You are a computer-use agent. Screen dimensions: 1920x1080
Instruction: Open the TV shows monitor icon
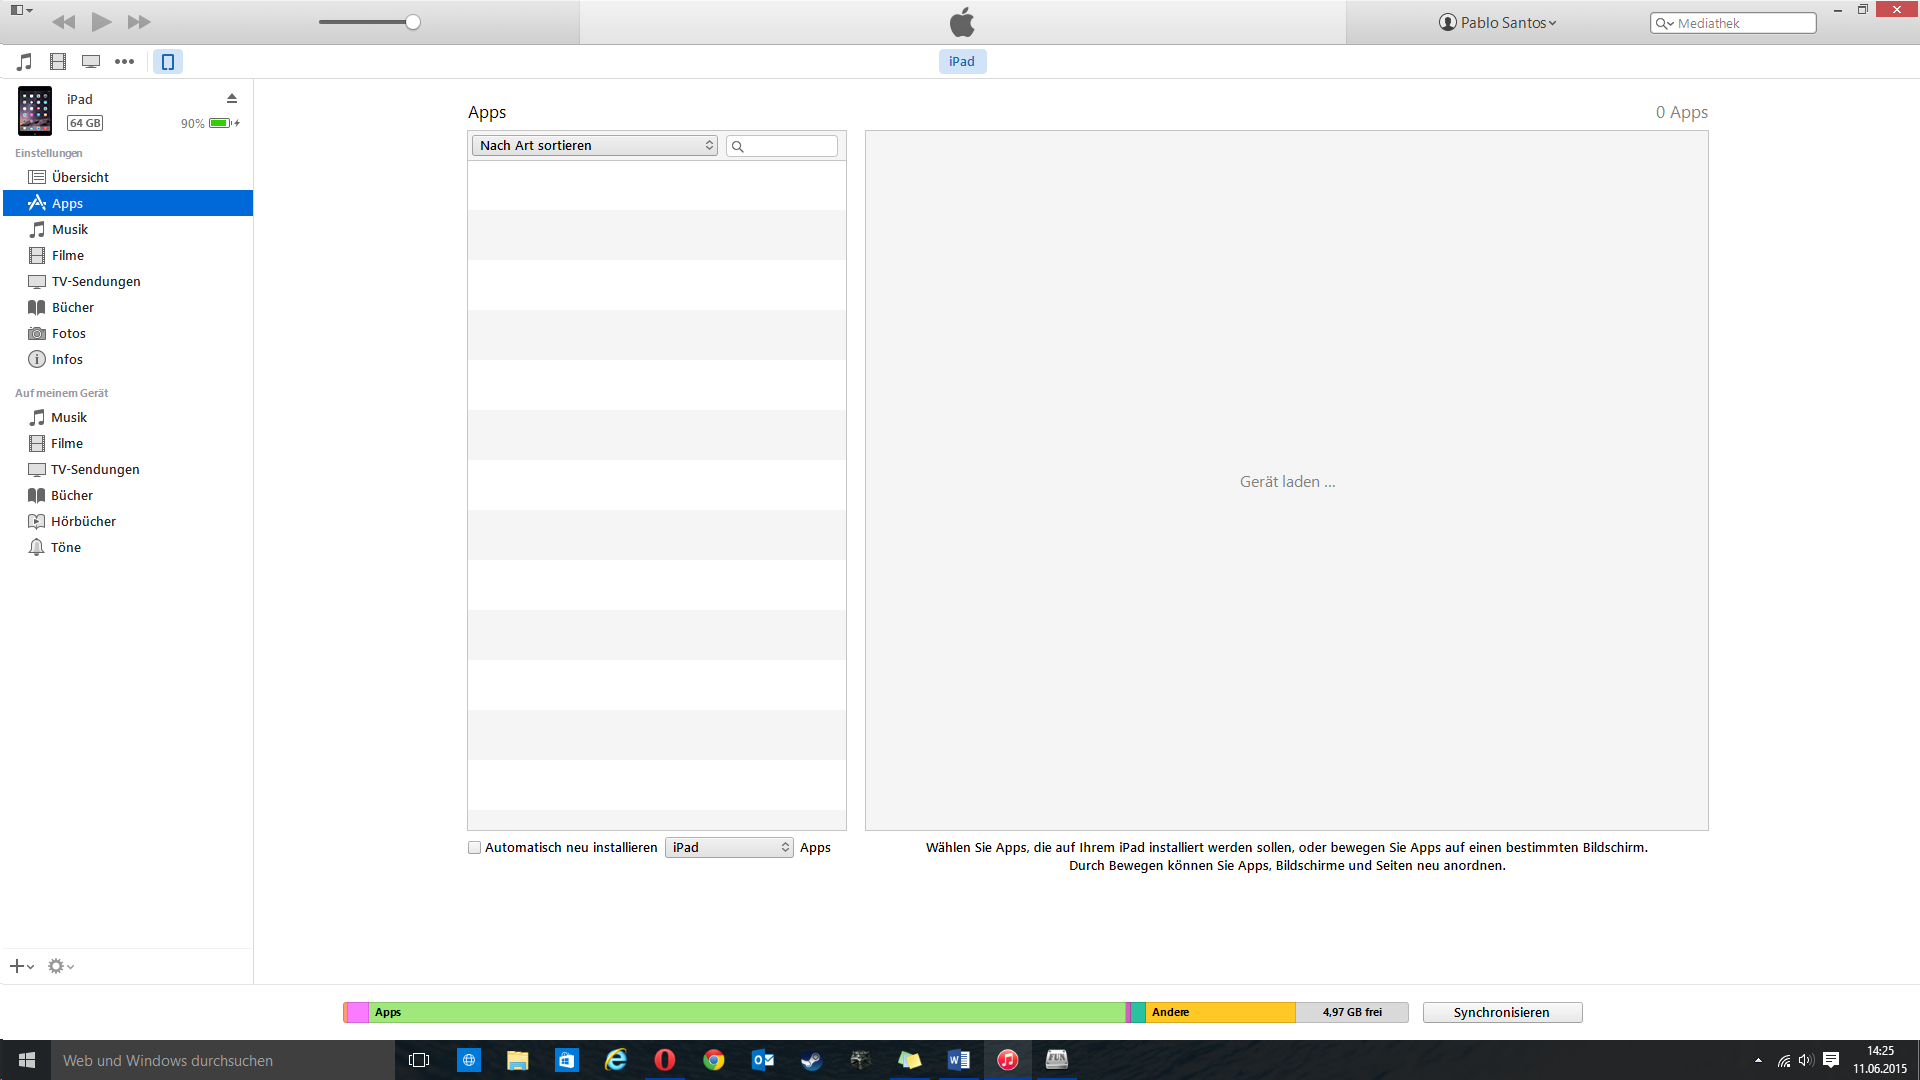[91, 62]
